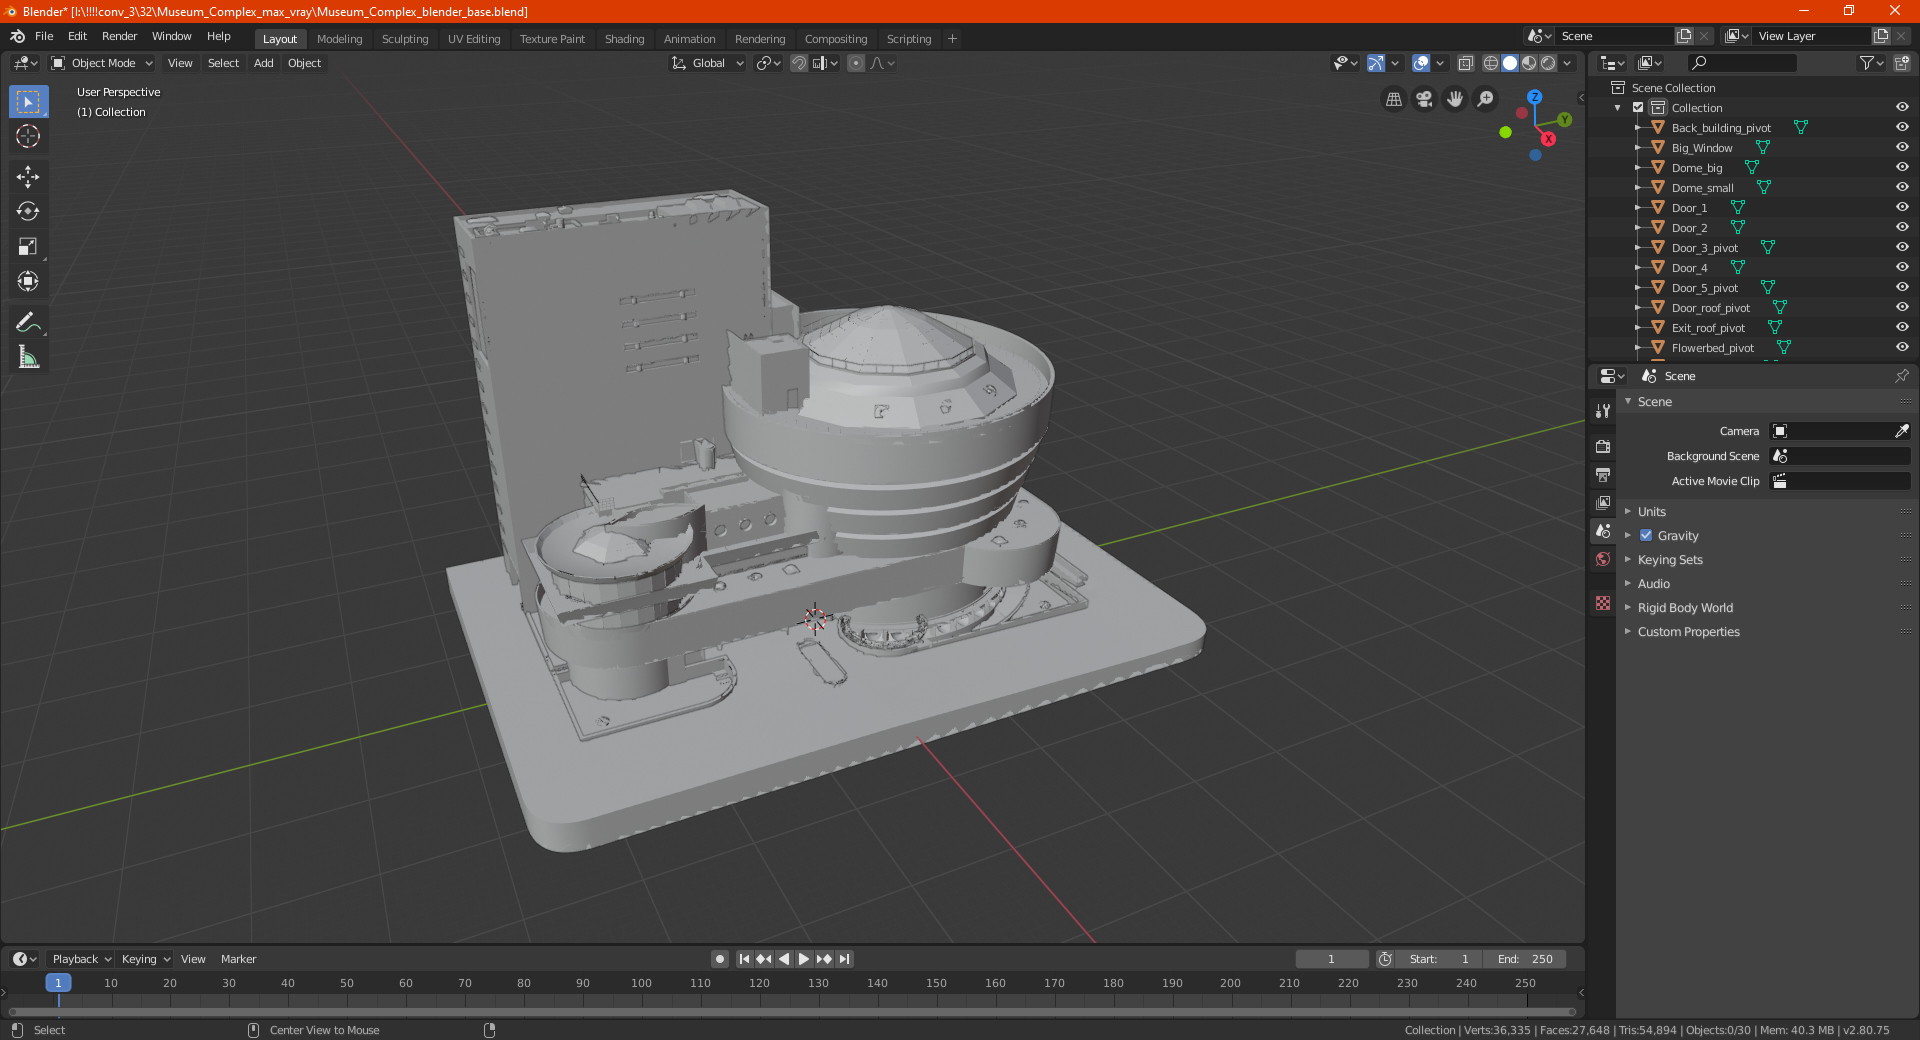Image resolution: width=1920 pixels, height=1040 pixels.
Task: Switch to the Shading workspace tab
Action: coord(624,39)
